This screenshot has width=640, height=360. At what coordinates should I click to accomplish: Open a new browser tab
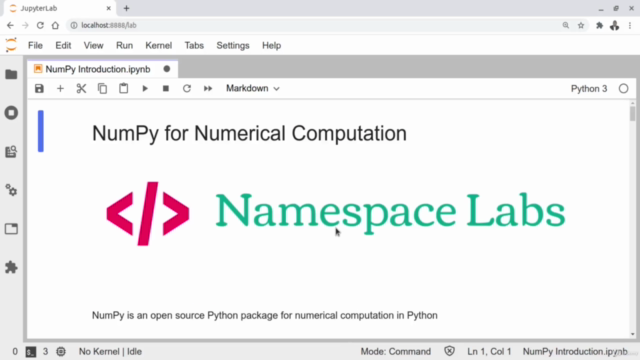tap(127, 8)
